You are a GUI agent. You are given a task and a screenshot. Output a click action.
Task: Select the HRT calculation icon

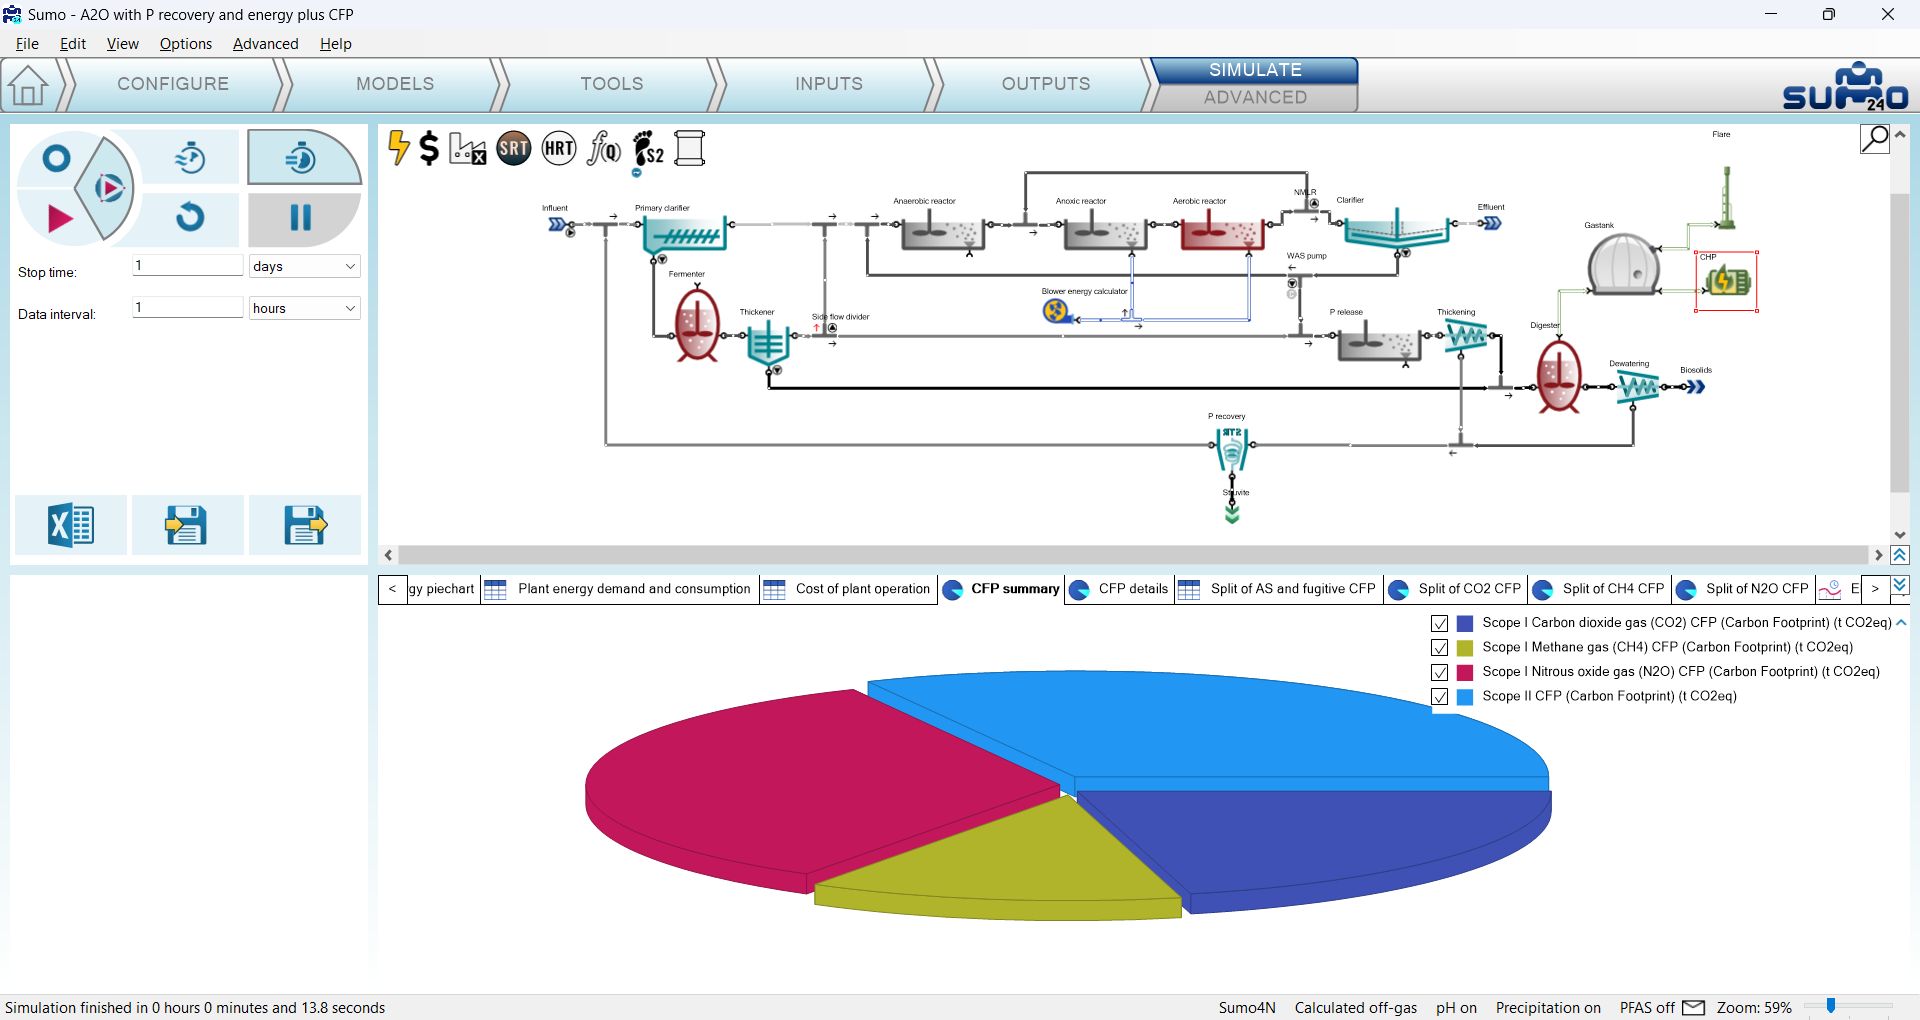click(x=559, y=148)
